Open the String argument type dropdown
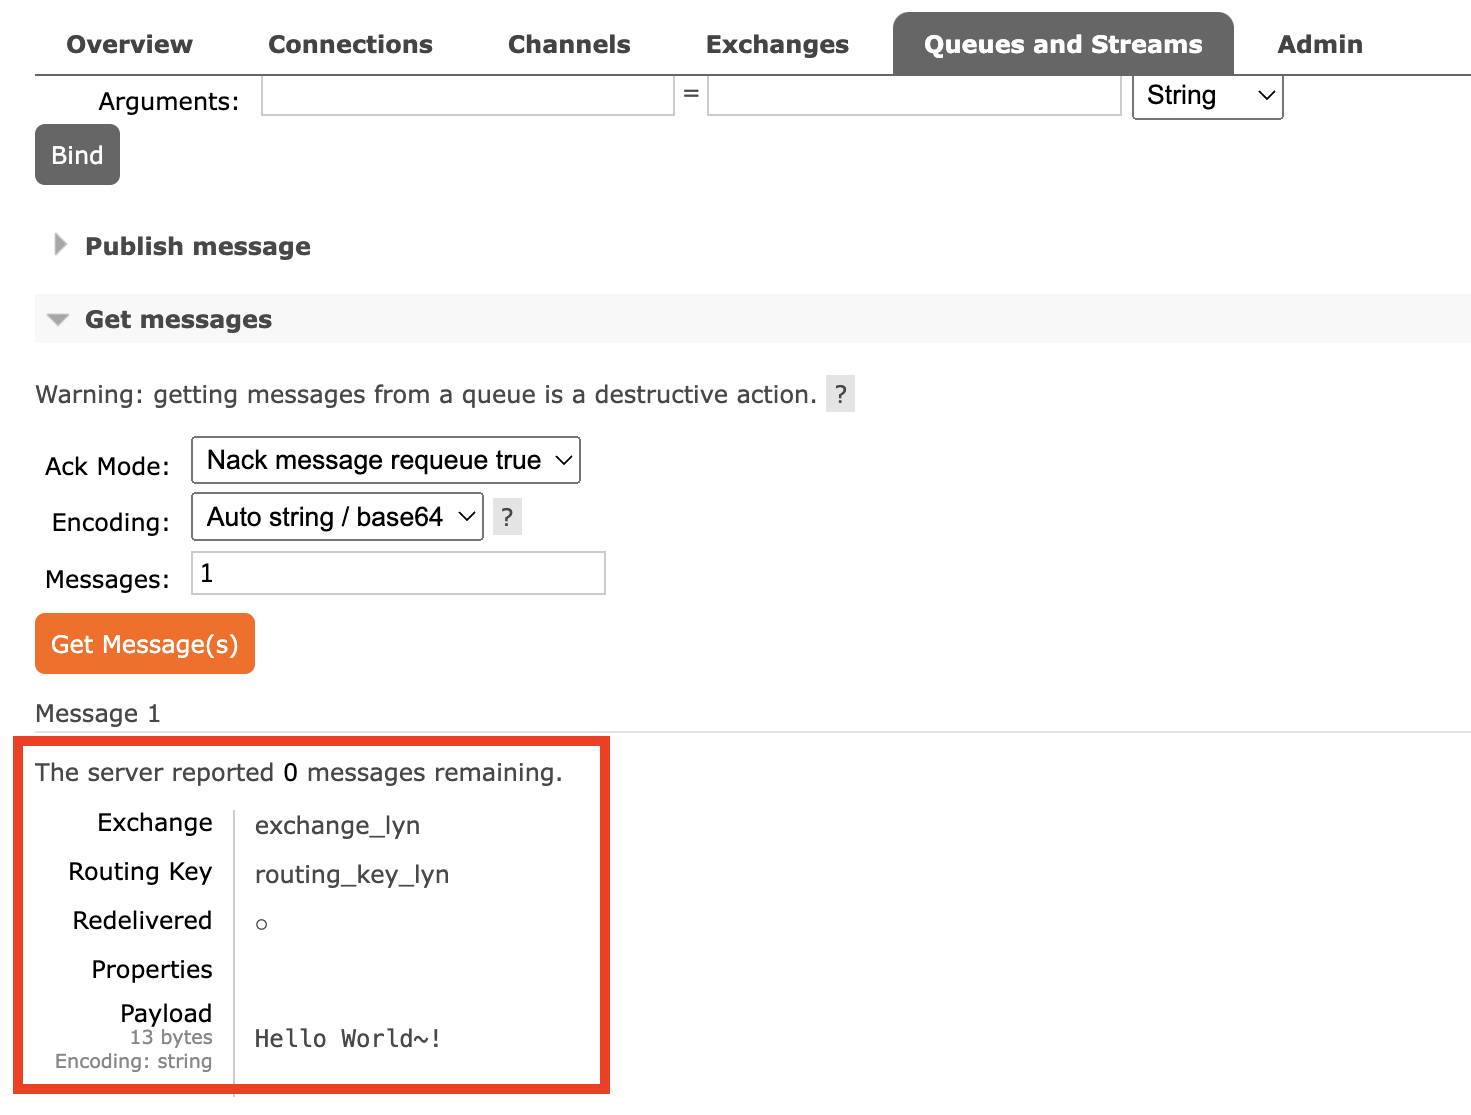 pos(1207,96)
